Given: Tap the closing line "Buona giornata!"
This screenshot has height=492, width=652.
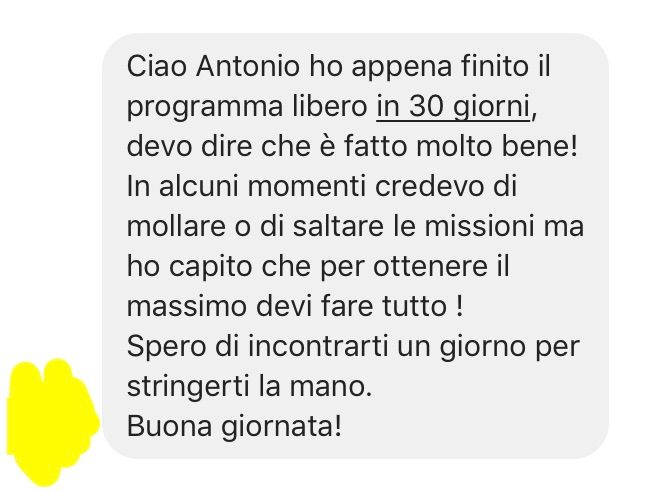Looking at the screenshot, I should click(x=234, y=427).
